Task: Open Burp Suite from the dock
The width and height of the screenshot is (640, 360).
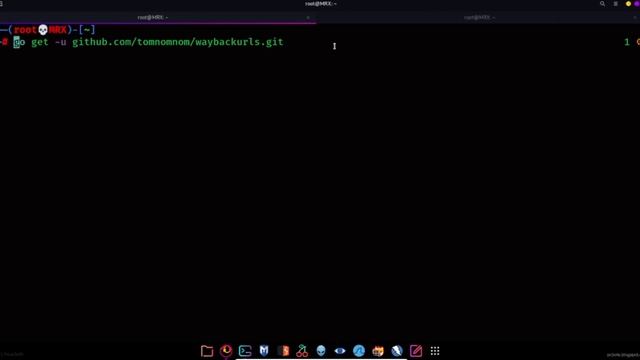Action: 283,351
